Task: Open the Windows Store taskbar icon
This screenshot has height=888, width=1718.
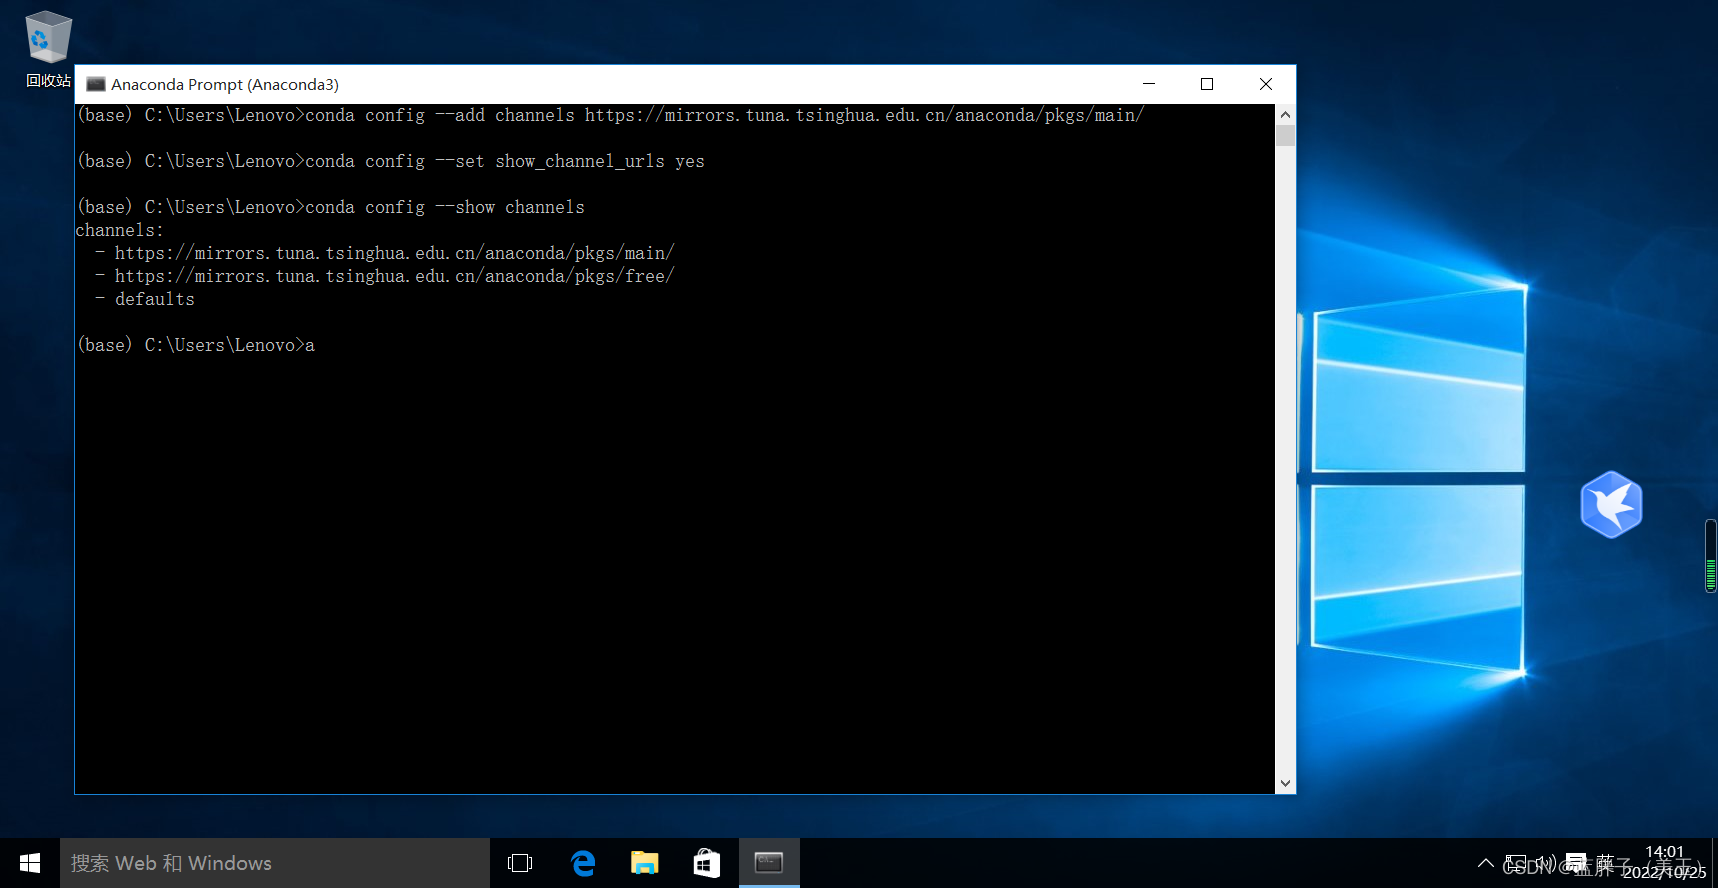Action: click(707, 863)
